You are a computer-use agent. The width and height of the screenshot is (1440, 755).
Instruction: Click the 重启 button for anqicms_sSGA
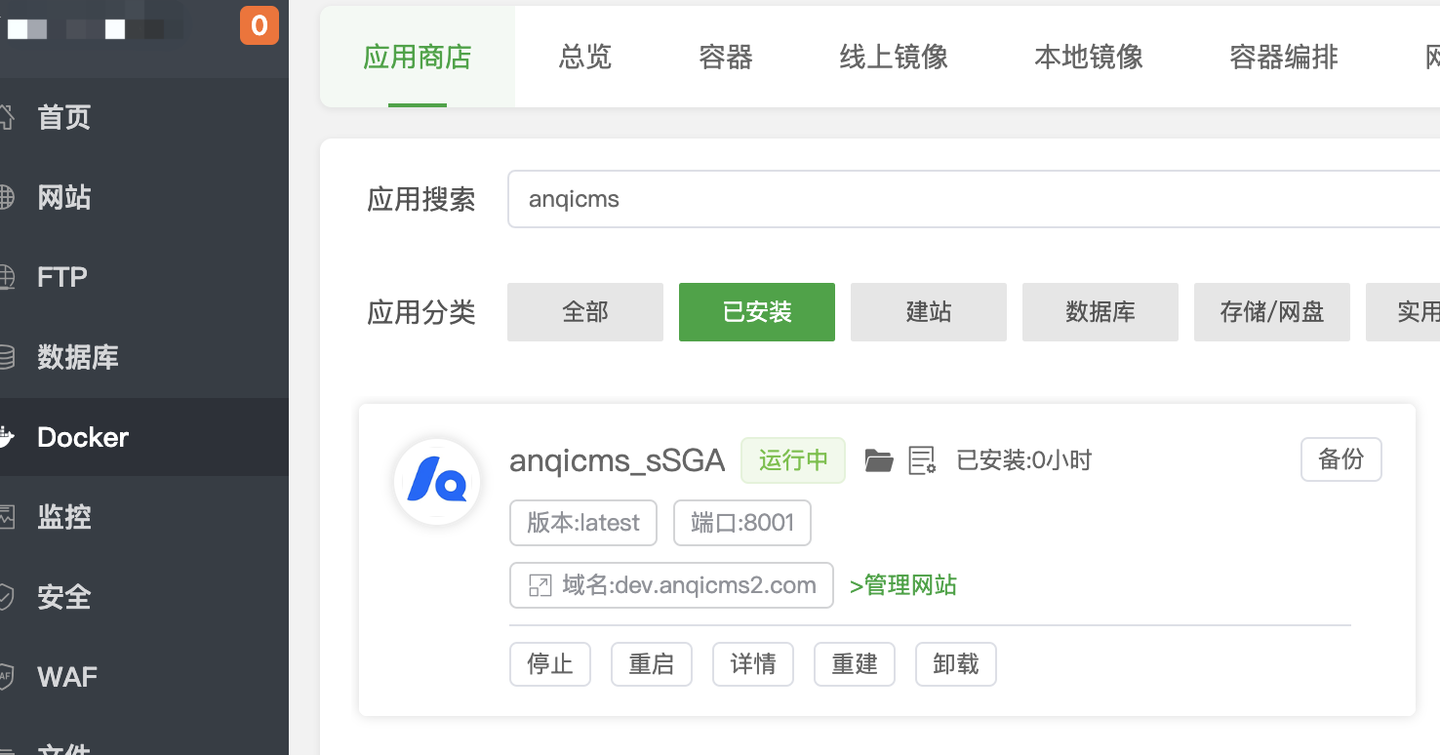click(652, 664)
